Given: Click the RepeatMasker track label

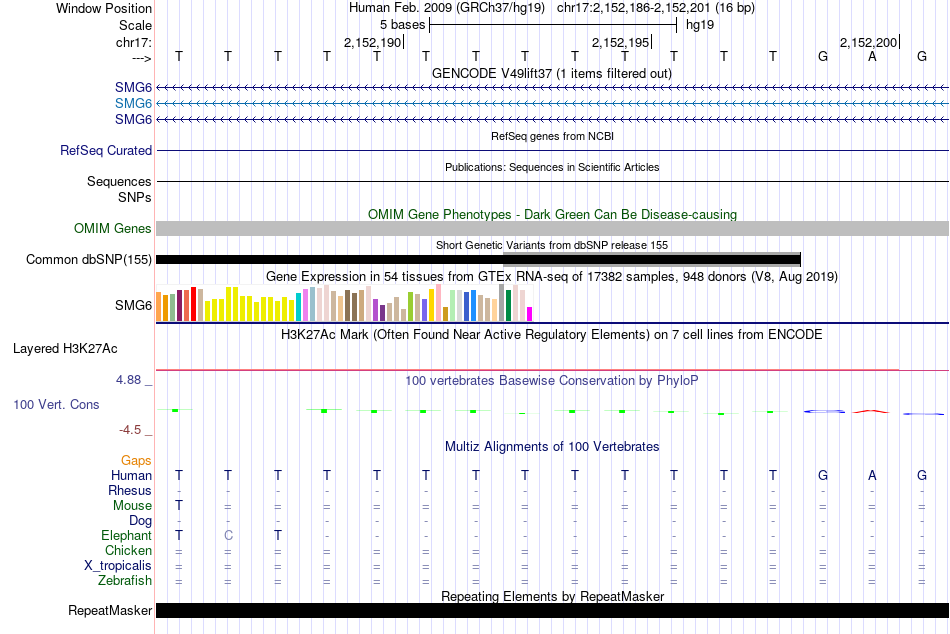Looking at the screenshot, I should pos(110,610).
